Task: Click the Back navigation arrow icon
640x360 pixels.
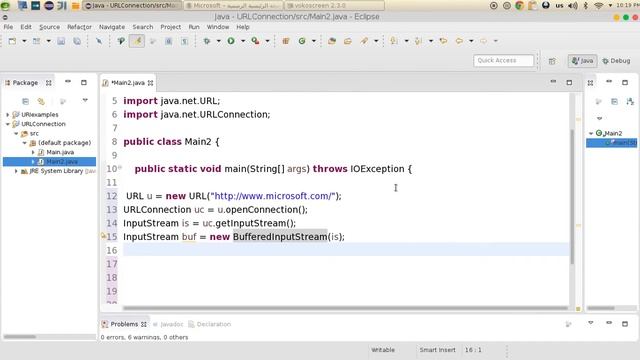Action: [x=459, y=41]
